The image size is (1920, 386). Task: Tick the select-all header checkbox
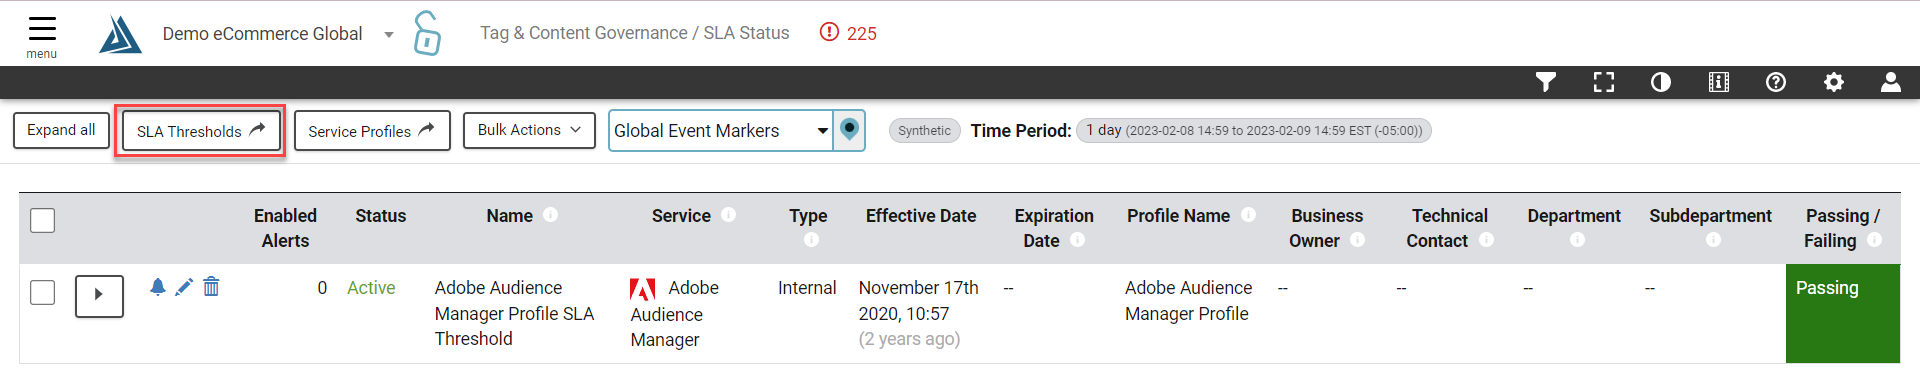43,220
